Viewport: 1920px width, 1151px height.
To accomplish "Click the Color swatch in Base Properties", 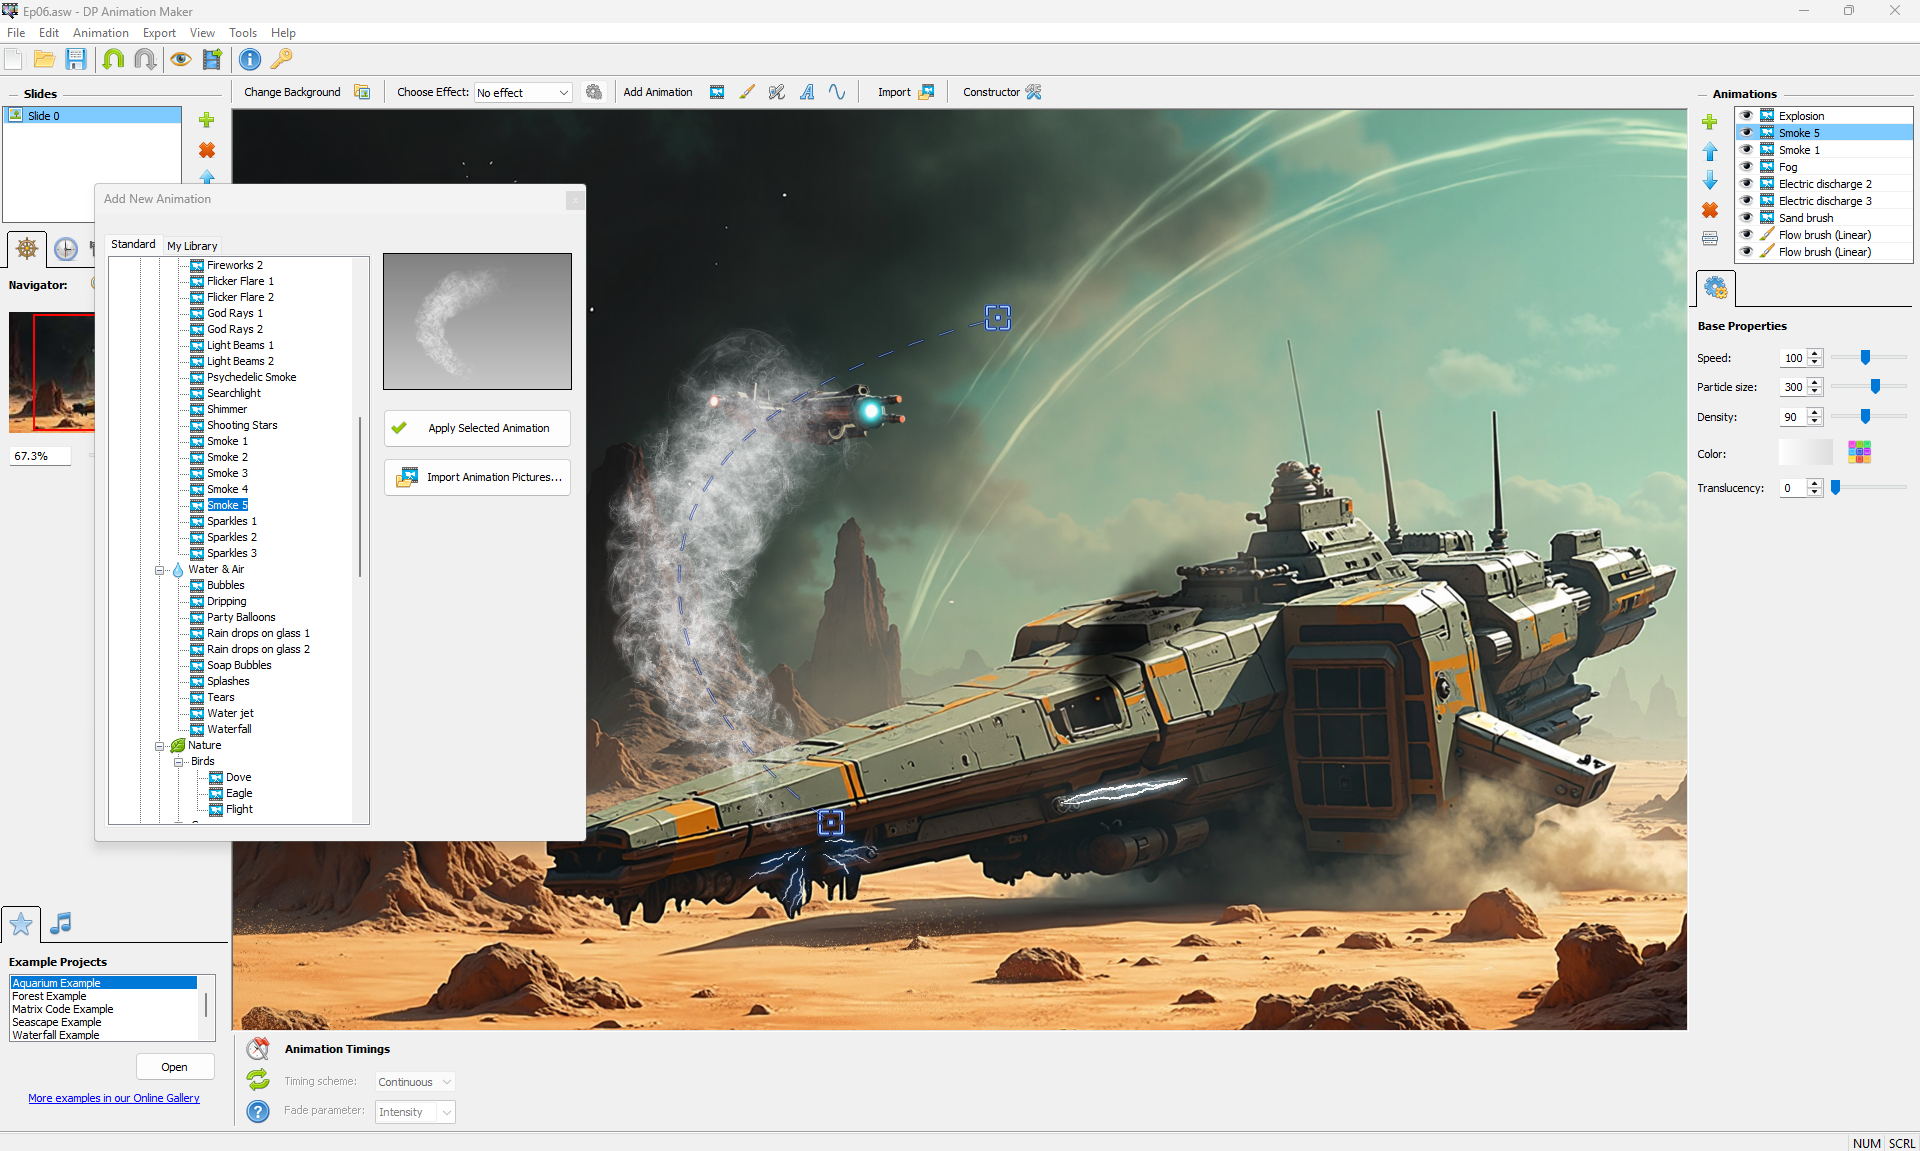I will [x=1805, y=453].
